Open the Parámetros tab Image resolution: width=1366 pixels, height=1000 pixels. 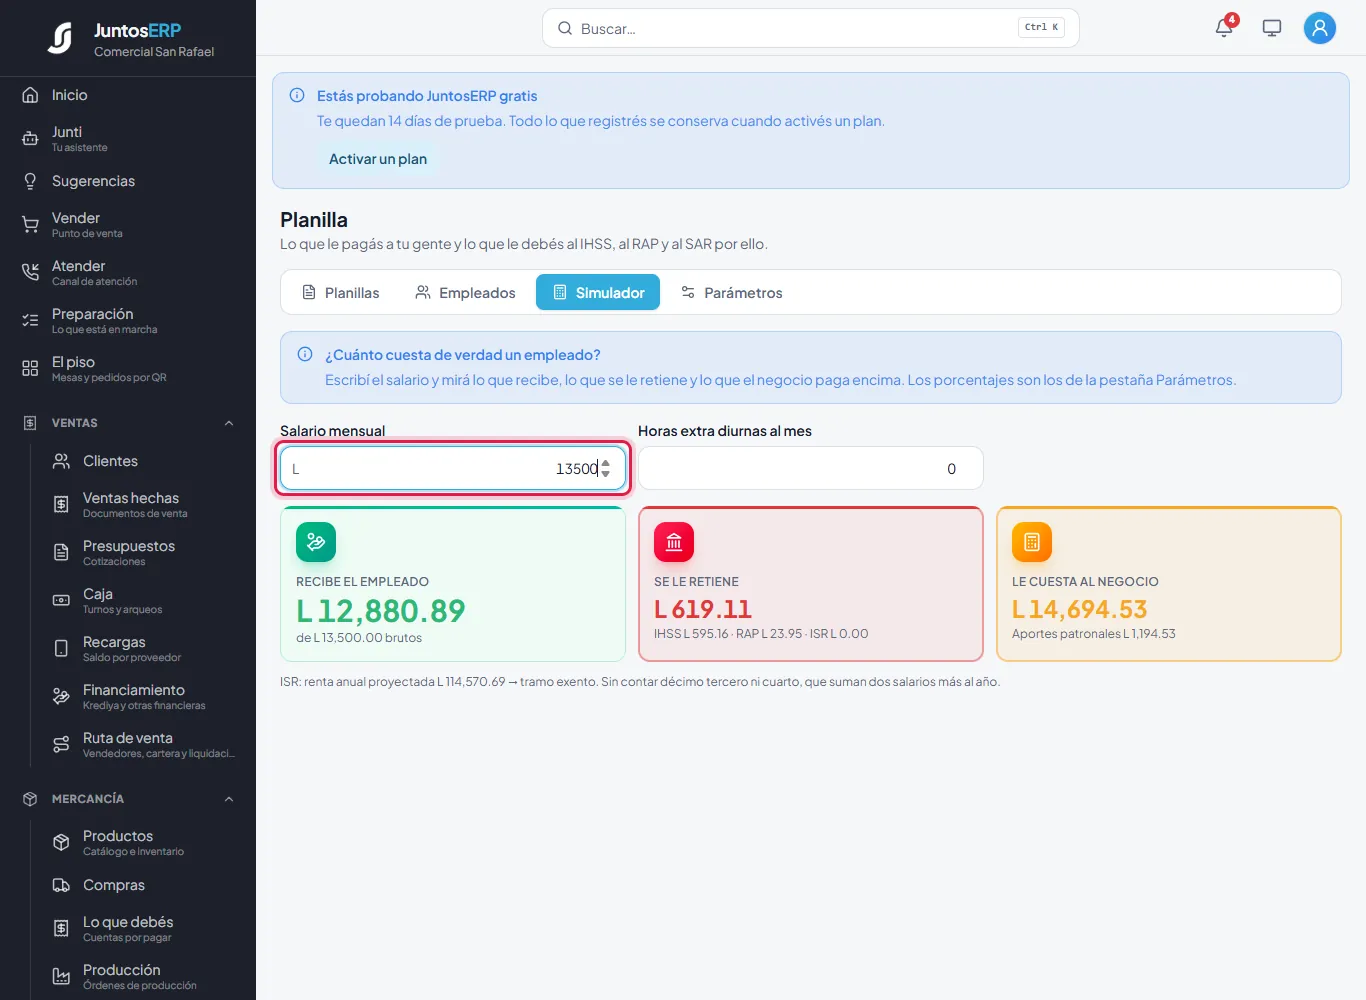coord(731,292)
